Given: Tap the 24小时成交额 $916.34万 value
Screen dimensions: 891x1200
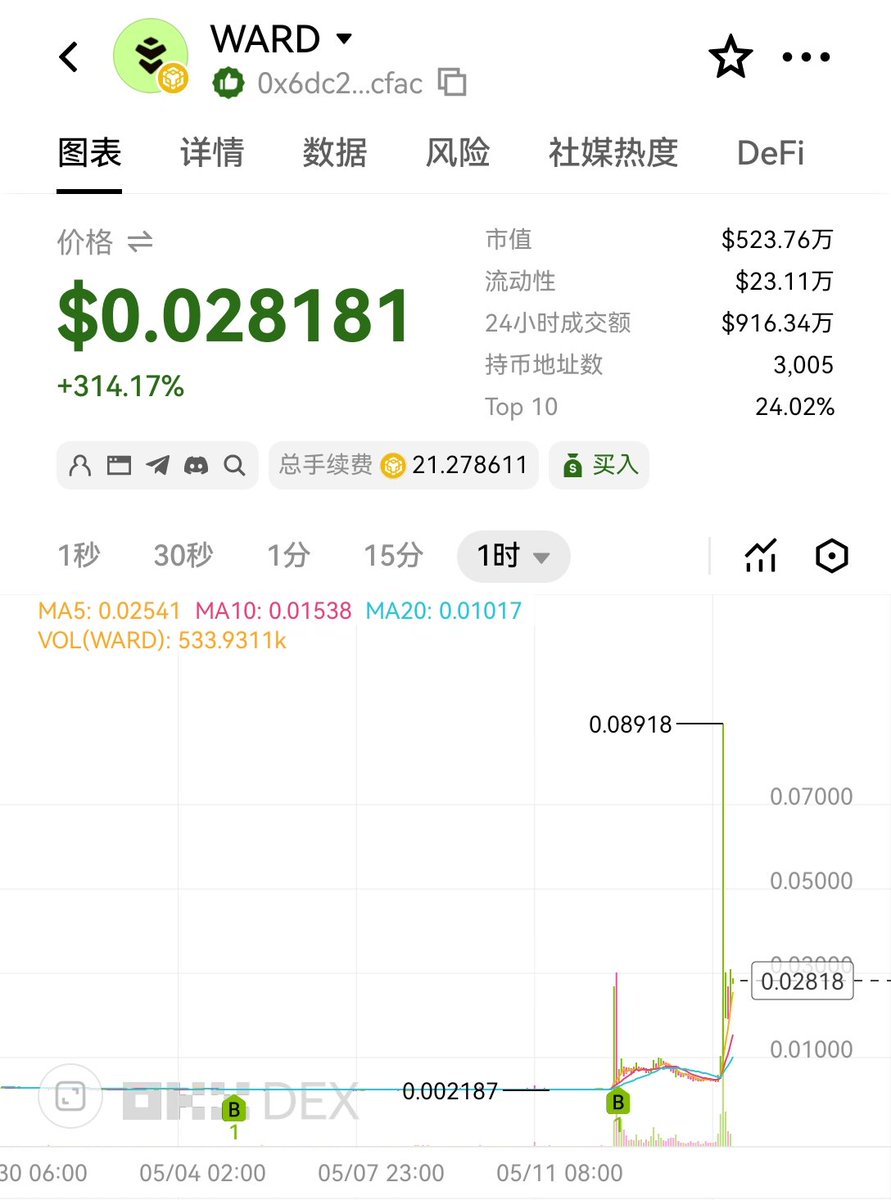Looking at the screenshot, I should (777, 323).
